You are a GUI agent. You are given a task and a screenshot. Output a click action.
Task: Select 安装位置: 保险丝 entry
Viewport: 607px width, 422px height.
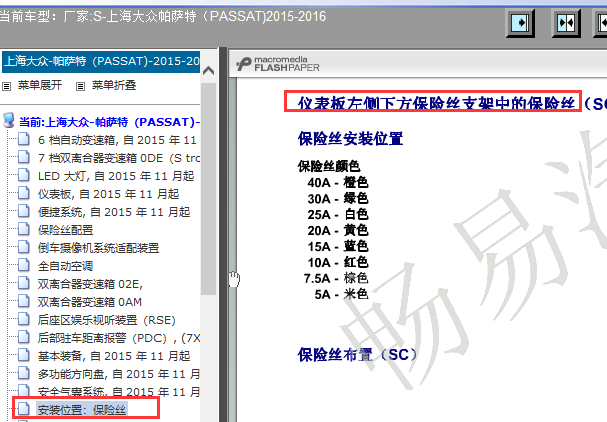(x=82, y=410)
